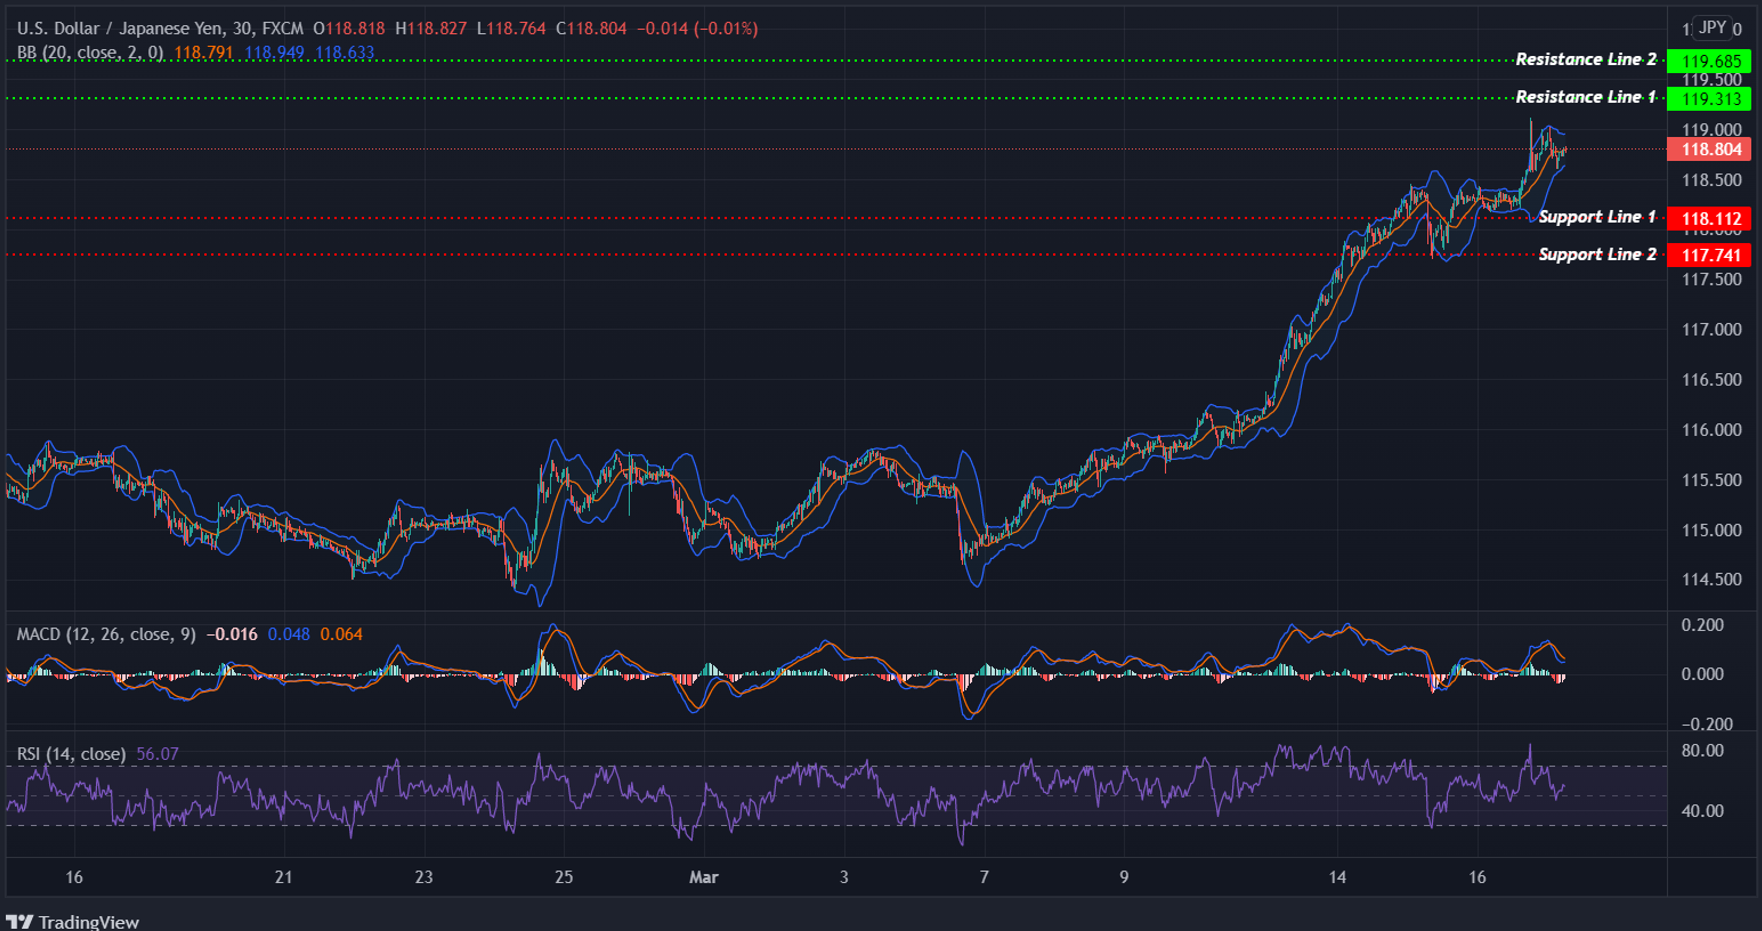Click the Support Line 1 price tag 118.112

[x=1713, y=217]
